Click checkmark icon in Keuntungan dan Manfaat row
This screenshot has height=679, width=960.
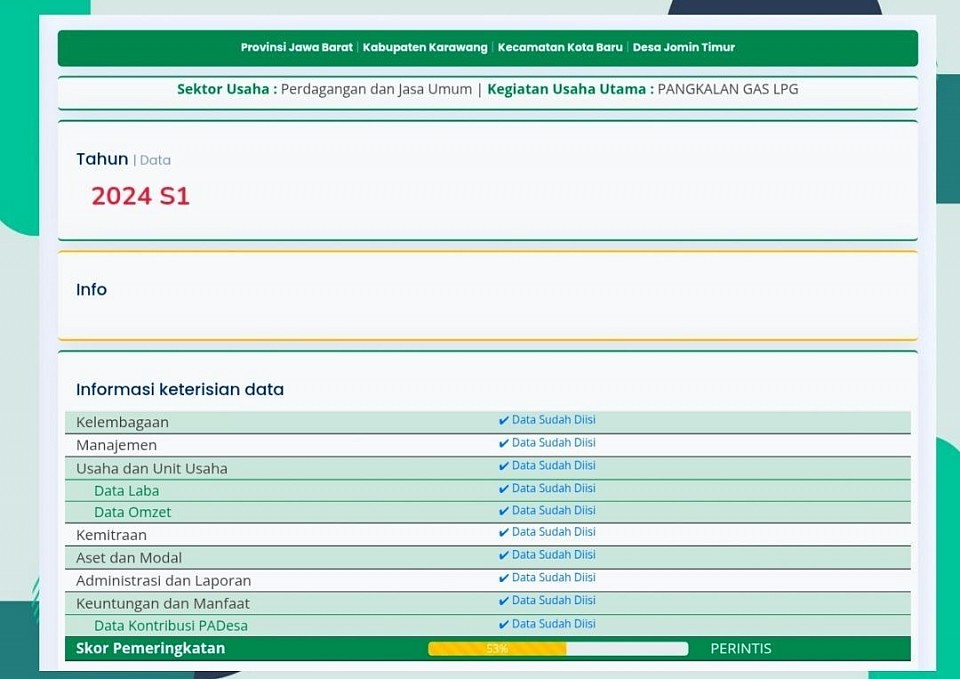504,601
